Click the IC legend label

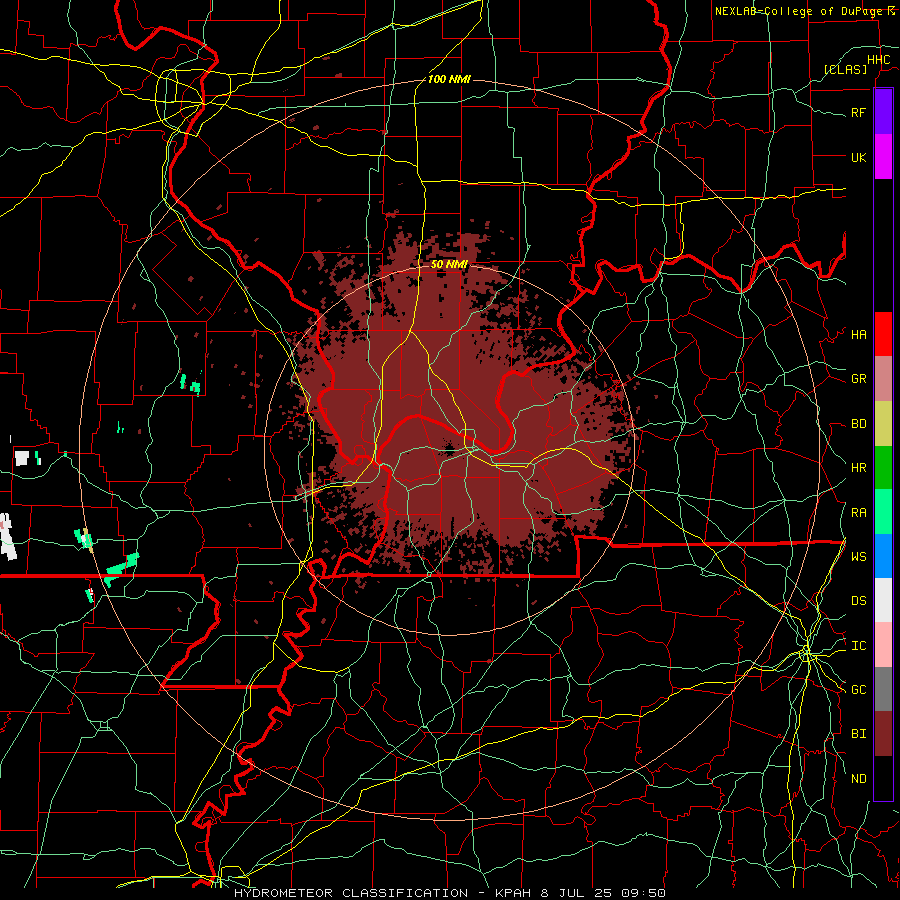(x=858, y=646)
